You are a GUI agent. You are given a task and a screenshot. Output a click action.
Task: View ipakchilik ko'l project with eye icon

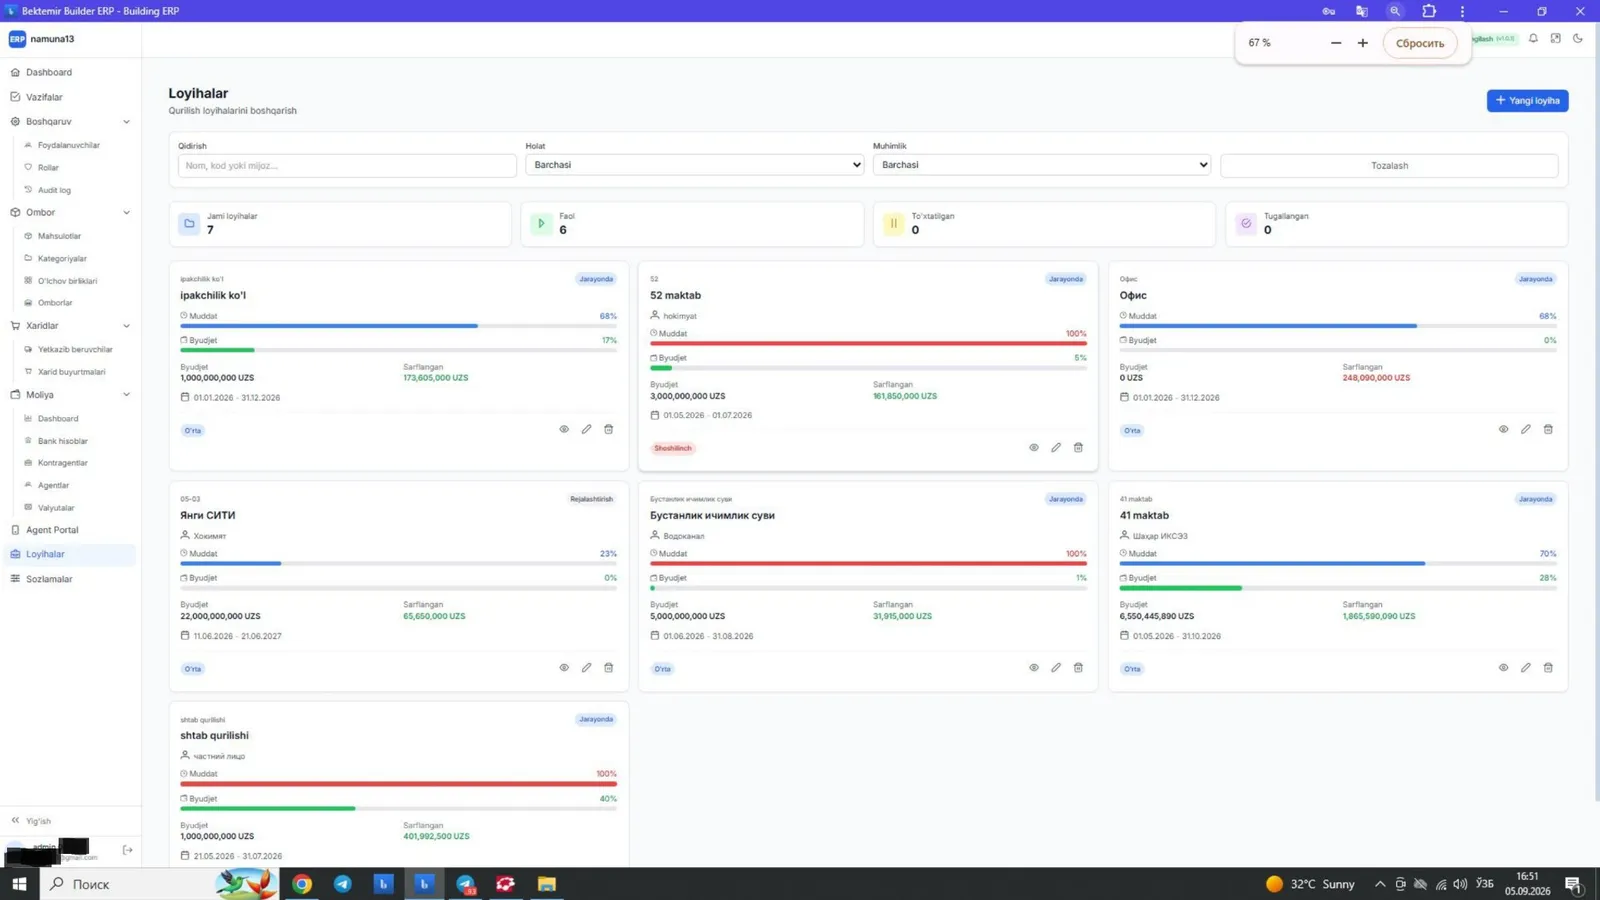[x=564, y=429]
